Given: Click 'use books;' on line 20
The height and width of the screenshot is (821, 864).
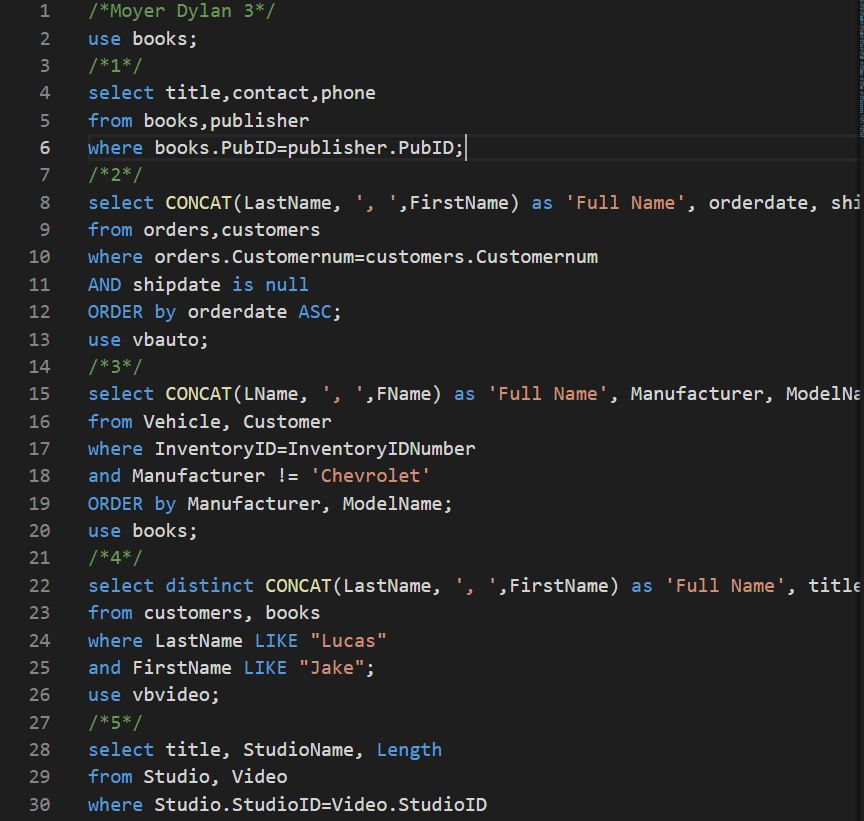Looking at the screenshot, I should pyautogui.click(x=142, y=531).
